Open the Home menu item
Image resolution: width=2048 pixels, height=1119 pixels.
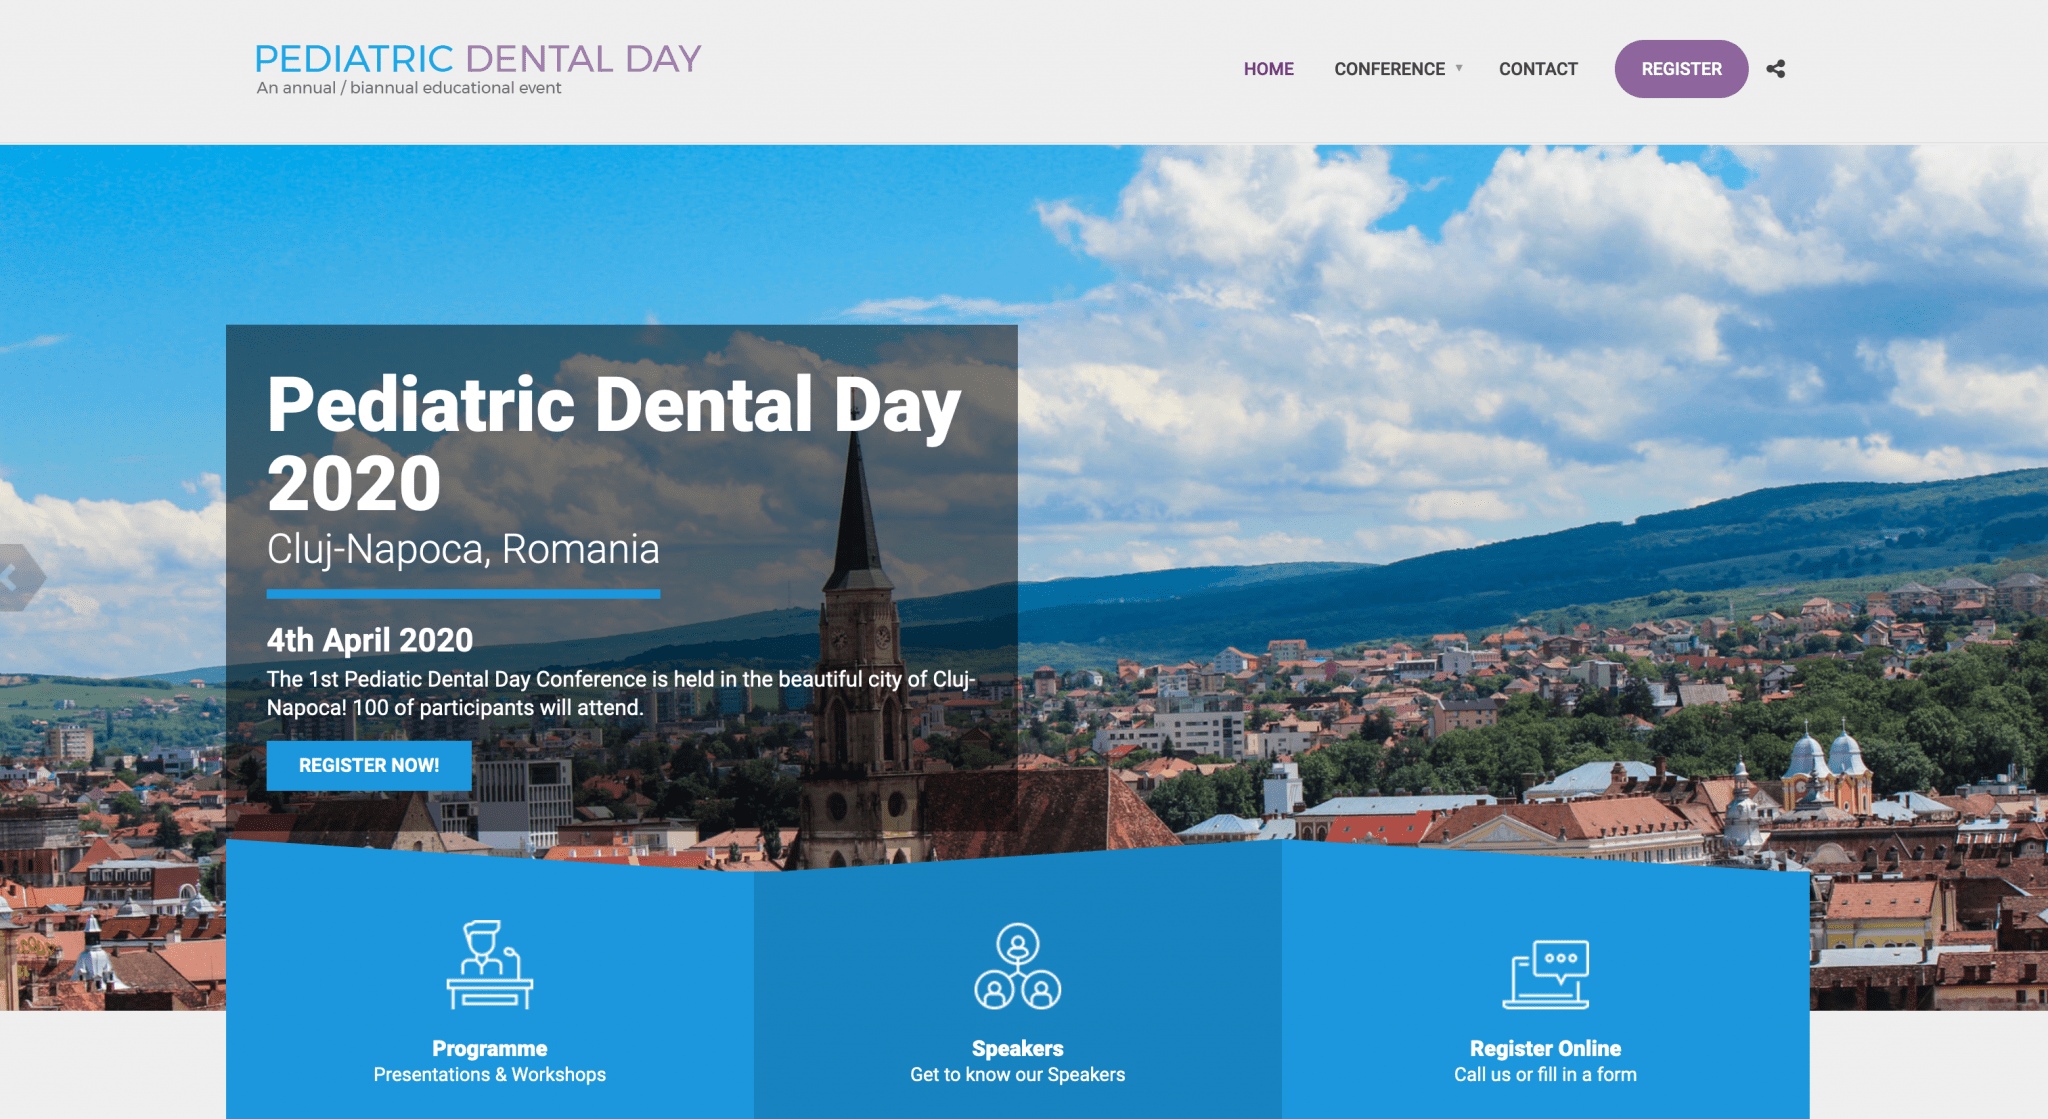click(1268, 69)
